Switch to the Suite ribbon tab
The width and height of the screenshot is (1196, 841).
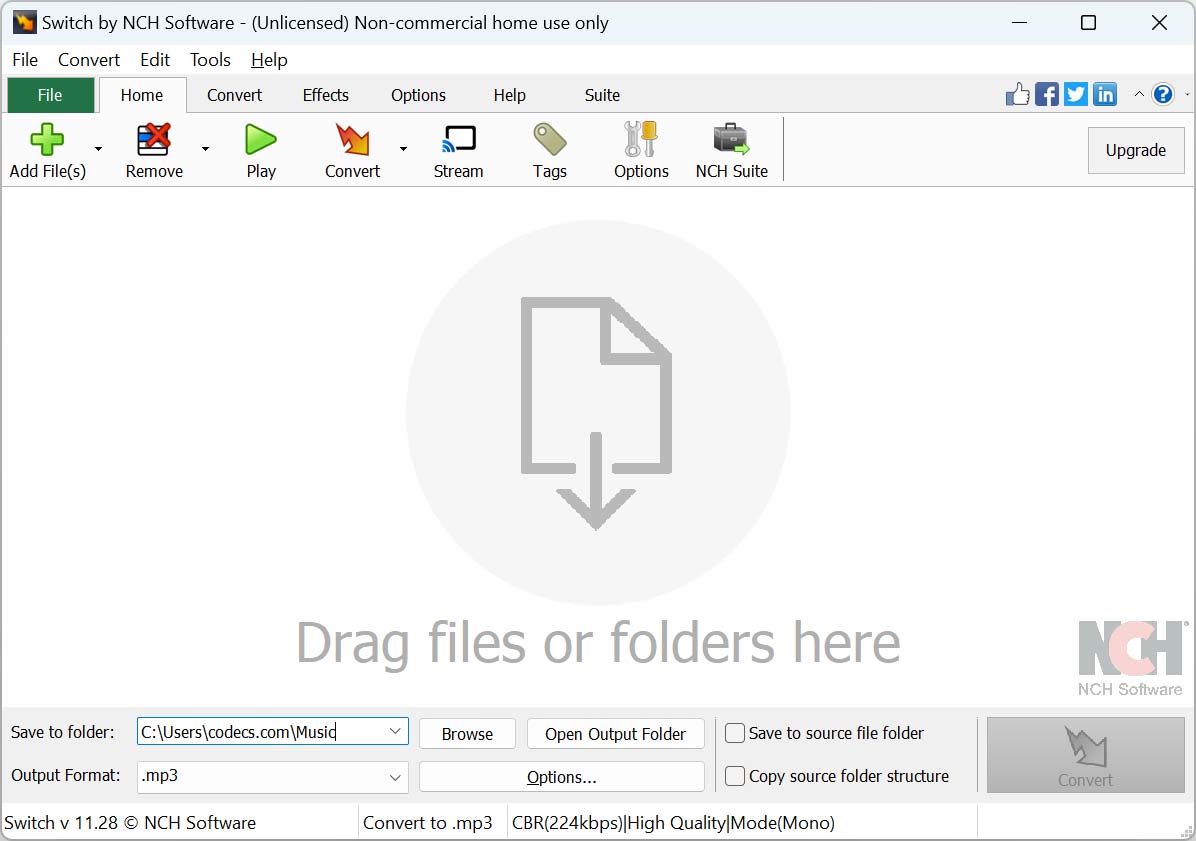(x=602, y=95)
